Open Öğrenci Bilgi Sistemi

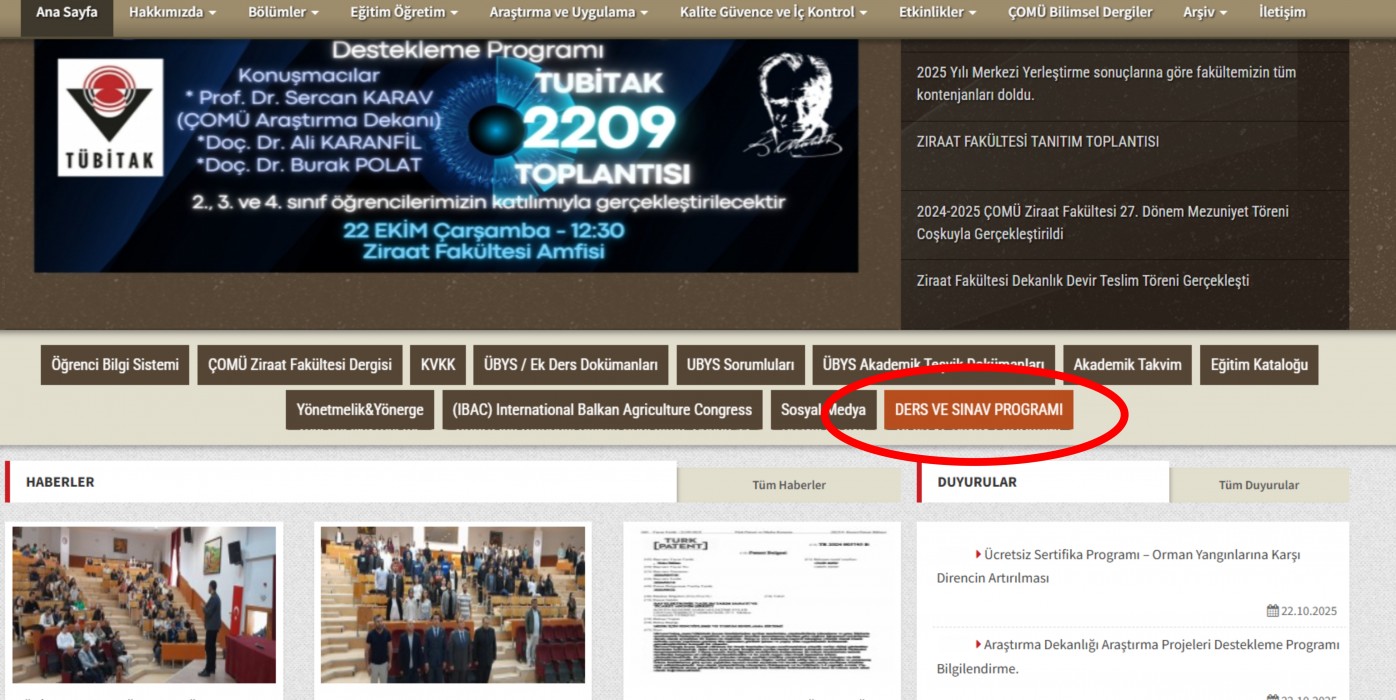(x=115, y=365)
